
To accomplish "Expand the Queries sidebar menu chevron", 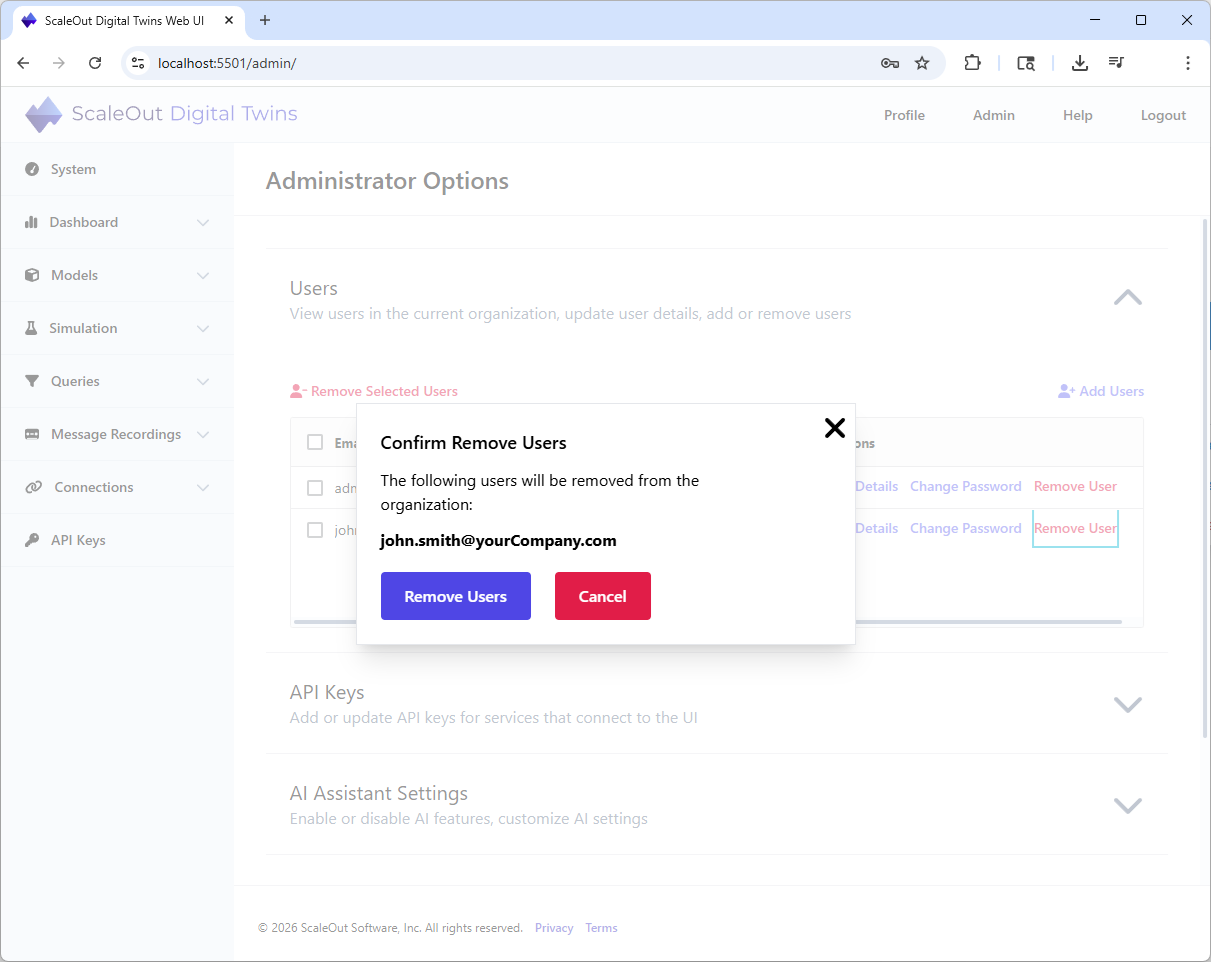I will pos(204,381).
